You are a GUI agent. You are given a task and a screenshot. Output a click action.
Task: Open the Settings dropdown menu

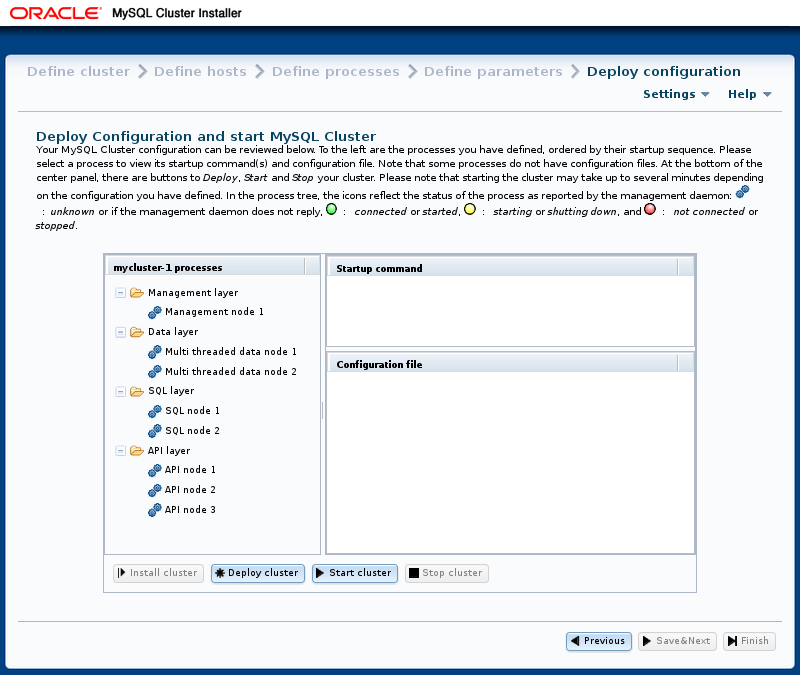pyautogui.click(x=676, y=94)
